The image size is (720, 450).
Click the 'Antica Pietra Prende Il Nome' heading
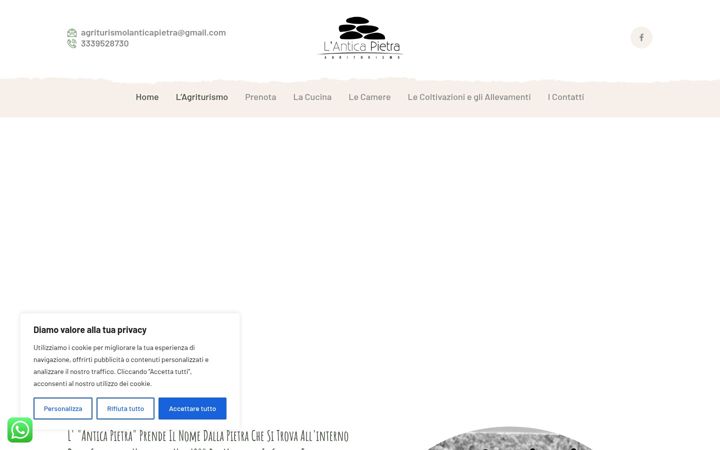208,439
